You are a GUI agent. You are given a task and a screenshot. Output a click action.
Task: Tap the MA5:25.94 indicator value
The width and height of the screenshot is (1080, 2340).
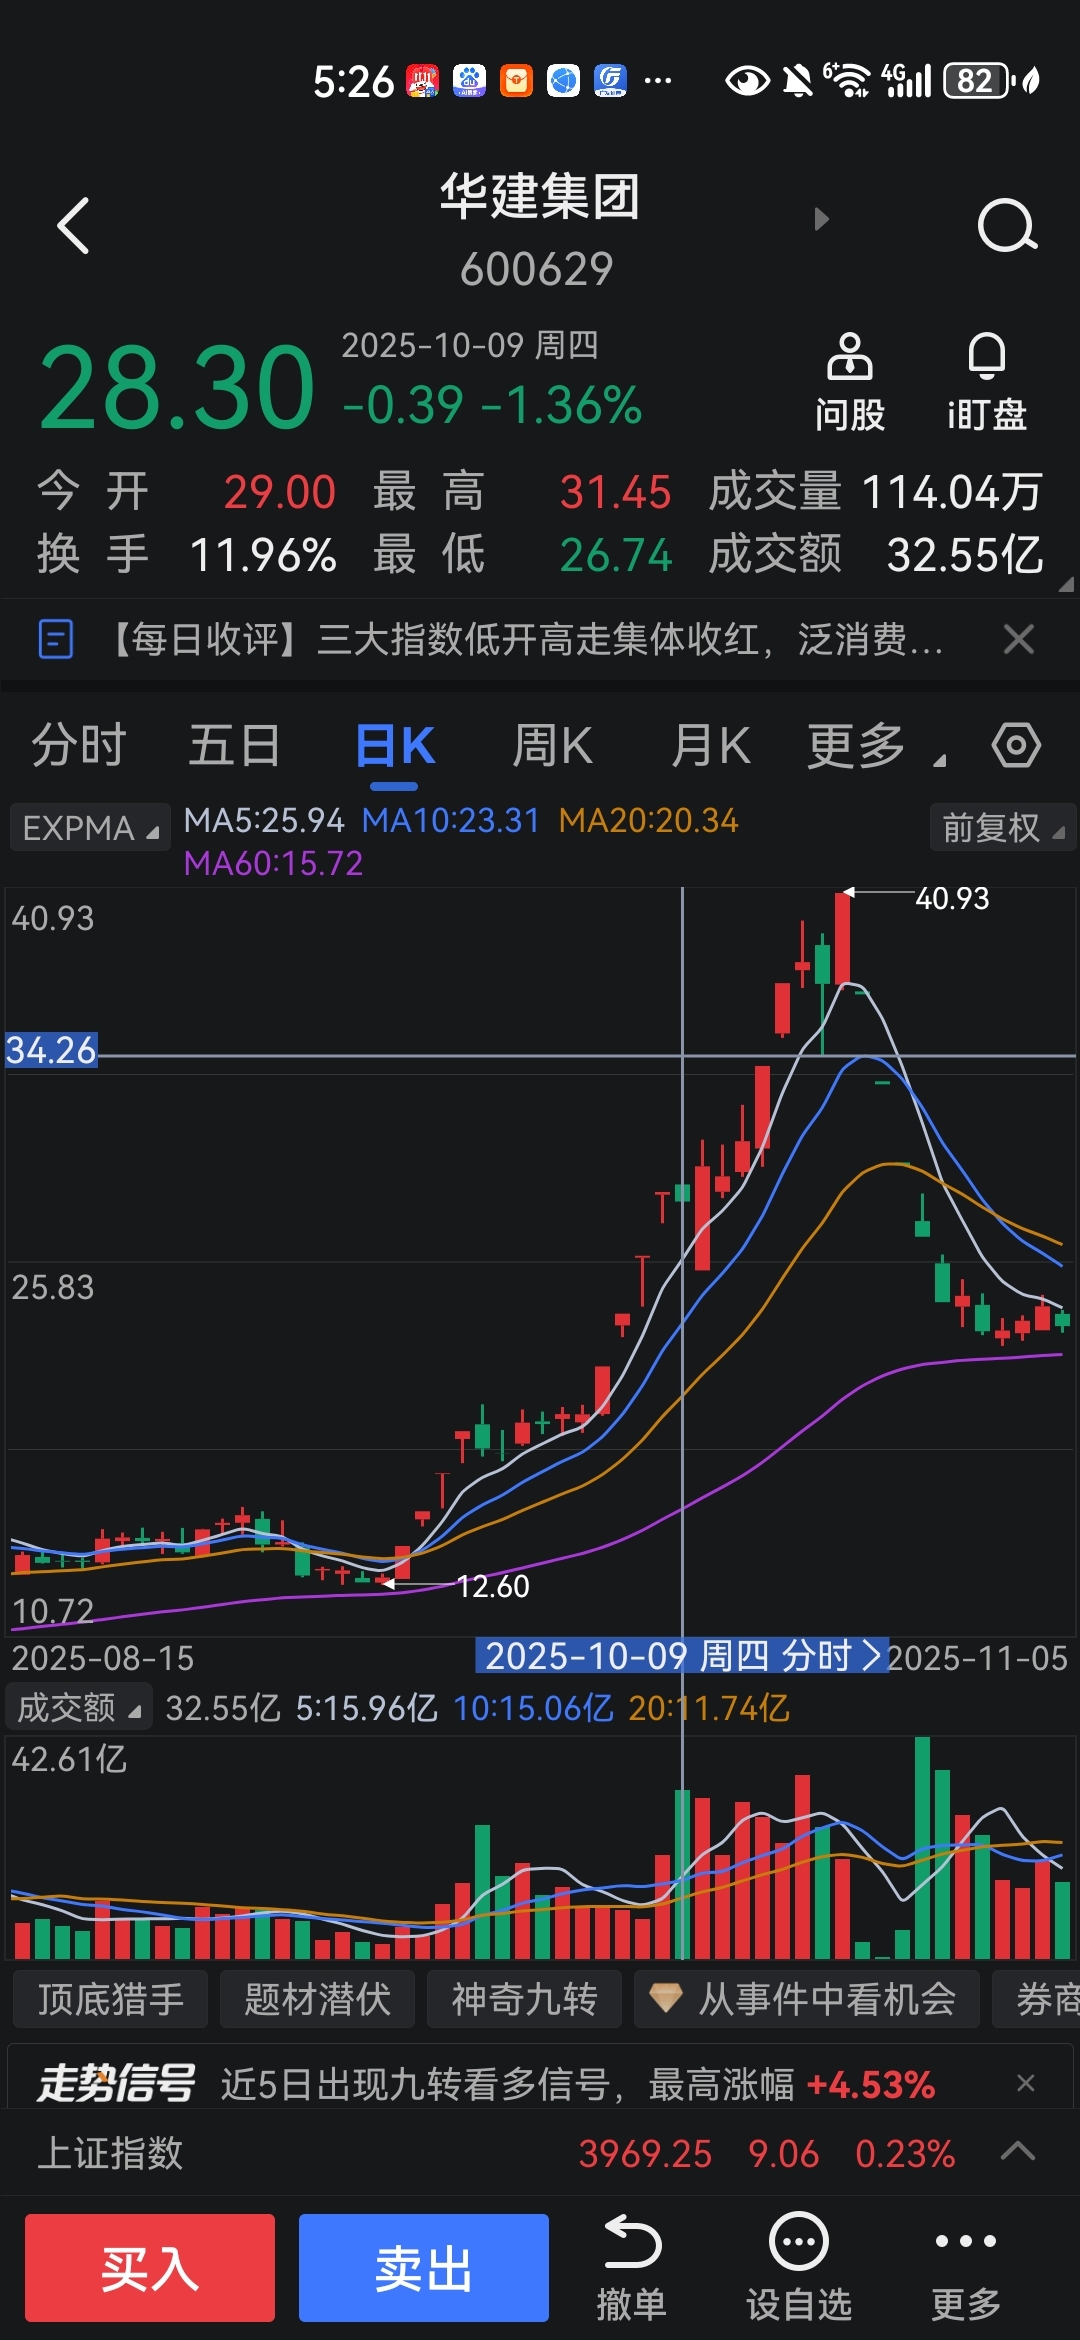[x=264, y=820]
